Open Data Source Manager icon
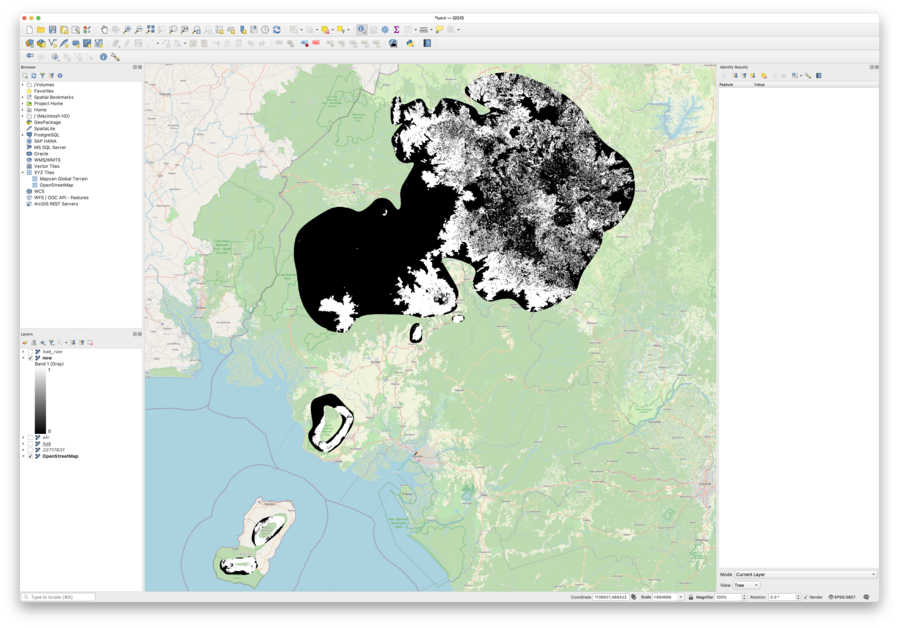Image resolution: width=899 pixels, height=628 pixels. [x=29, y=43]
